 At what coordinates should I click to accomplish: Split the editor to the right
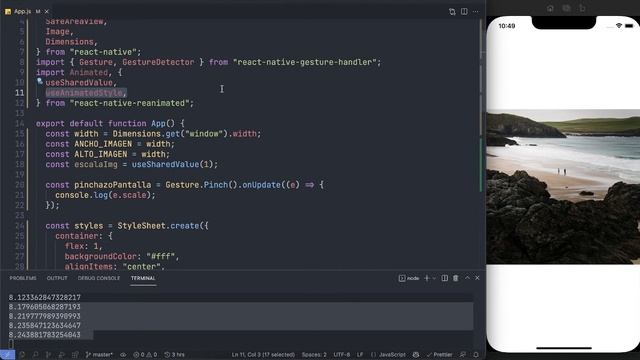tap(464, 11)
